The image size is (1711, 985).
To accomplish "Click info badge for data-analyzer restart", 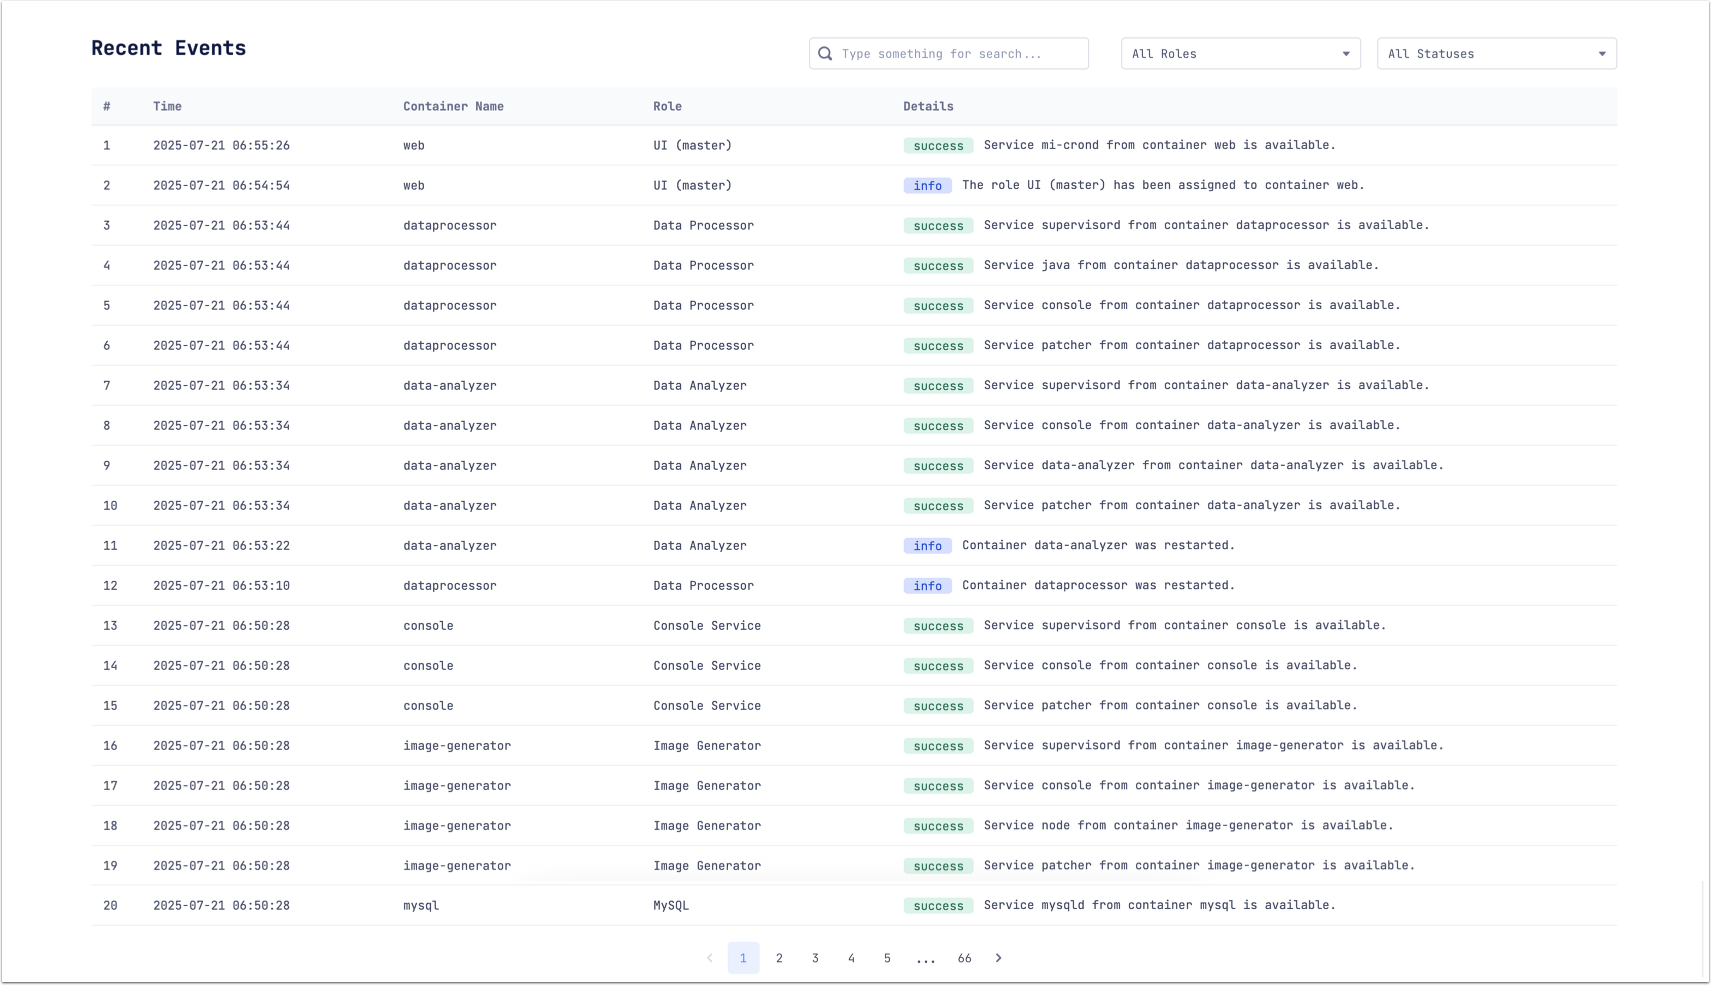I will [927, 546].
